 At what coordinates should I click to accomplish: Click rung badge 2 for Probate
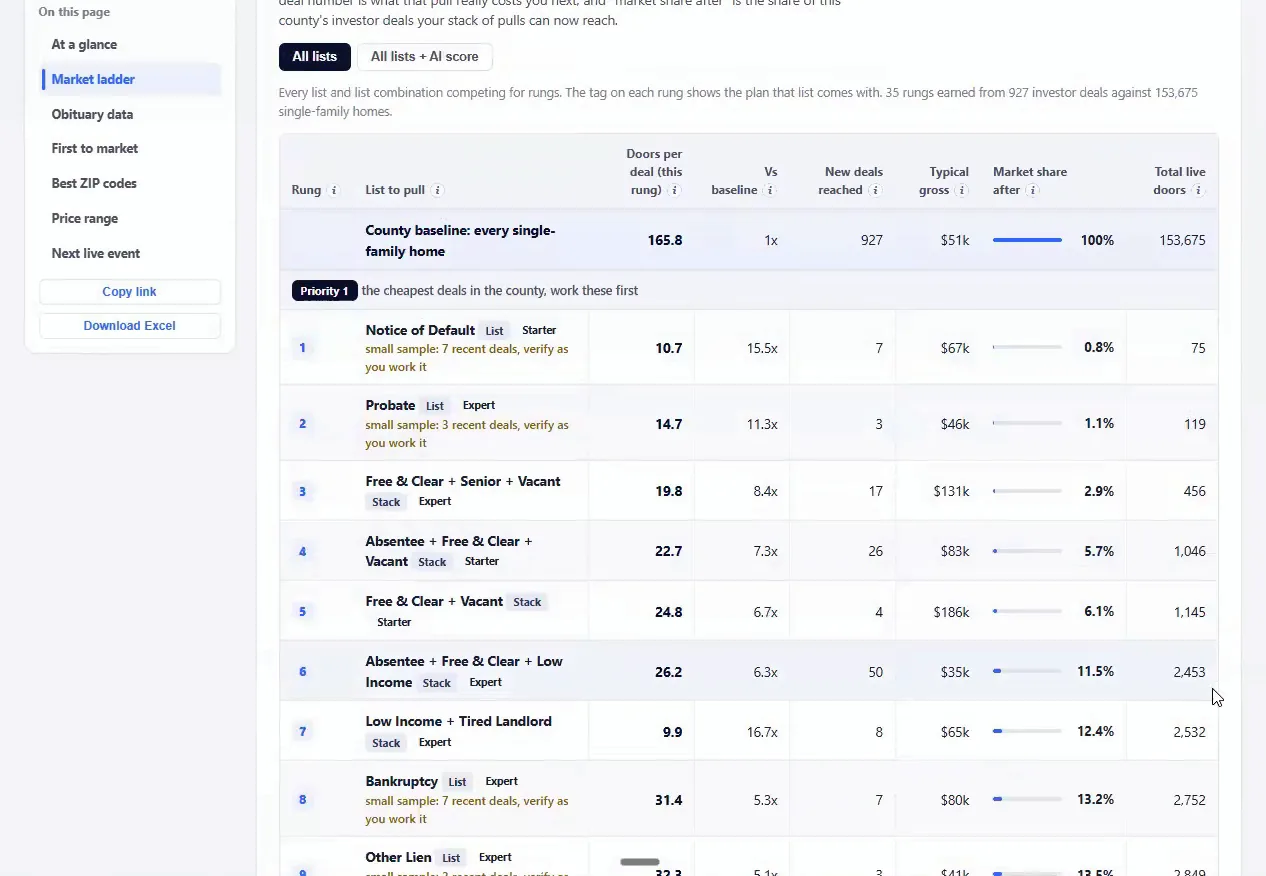click(x=302, y=424)
